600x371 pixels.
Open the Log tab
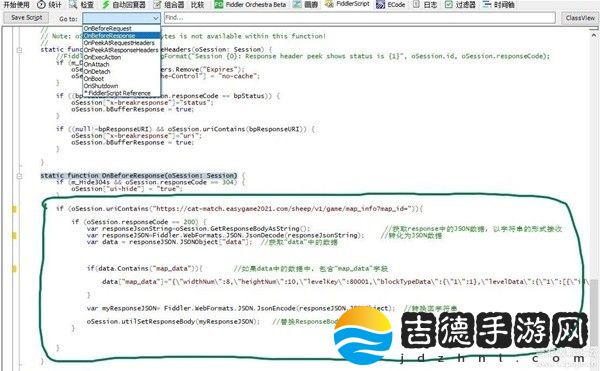tap(426, 5)
